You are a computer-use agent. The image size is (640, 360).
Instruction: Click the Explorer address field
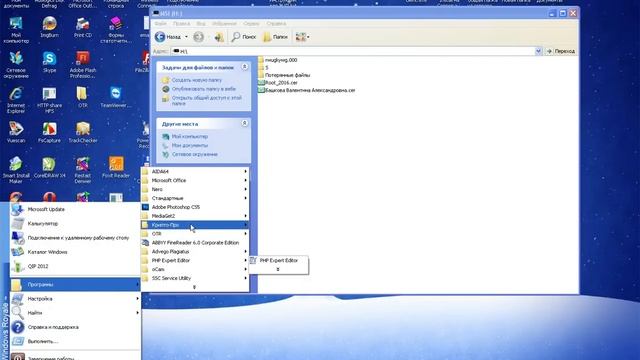coord(353,51)
